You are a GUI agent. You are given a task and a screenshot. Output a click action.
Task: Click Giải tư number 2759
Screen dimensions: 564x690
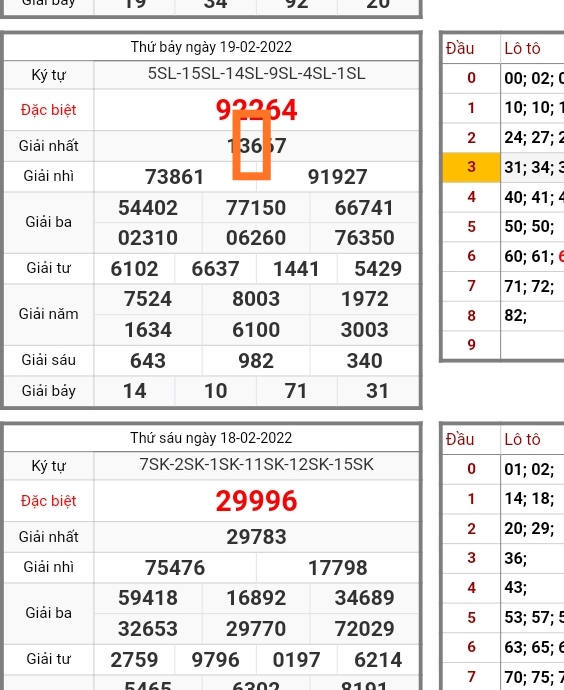point(134,660)
